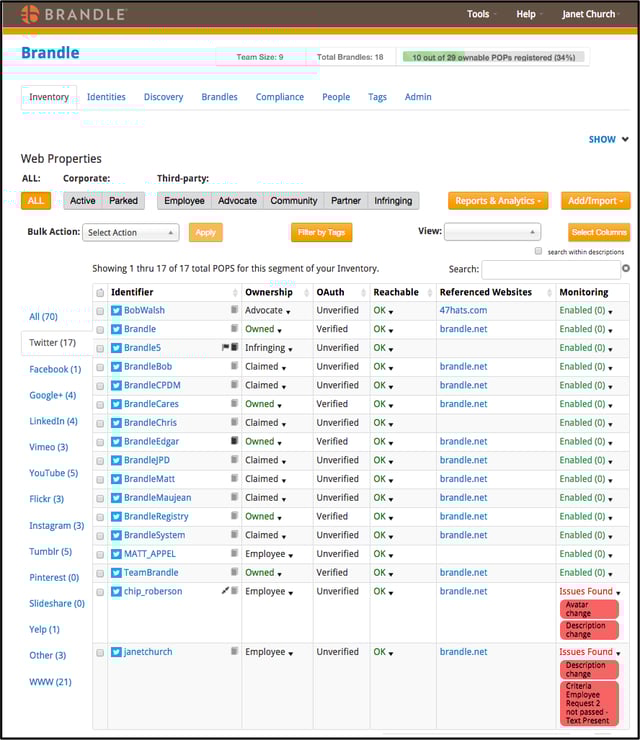Open ownership dropdown for BobWalsh (Advocate)
The image size is (640, 740).
[288, 312]
